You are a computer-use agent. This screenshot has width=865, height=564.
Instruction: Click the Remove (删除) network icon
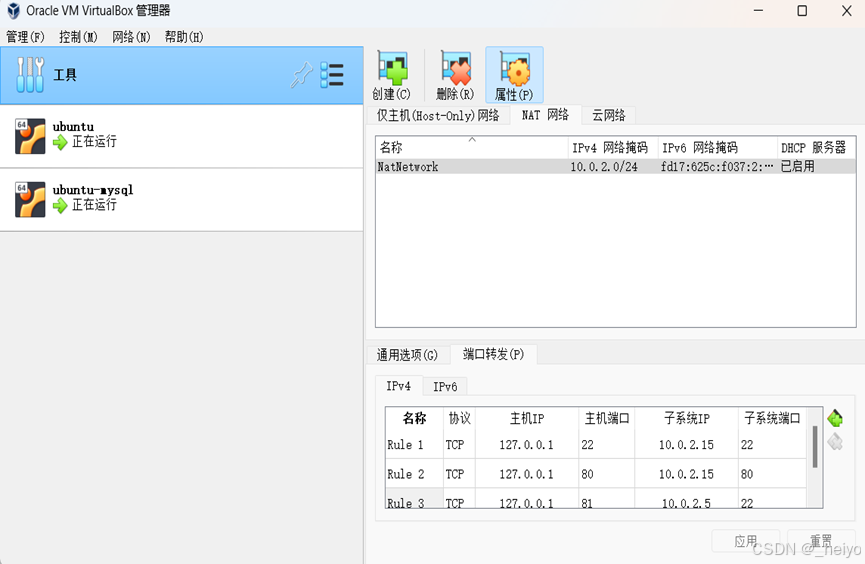[456, 68]
